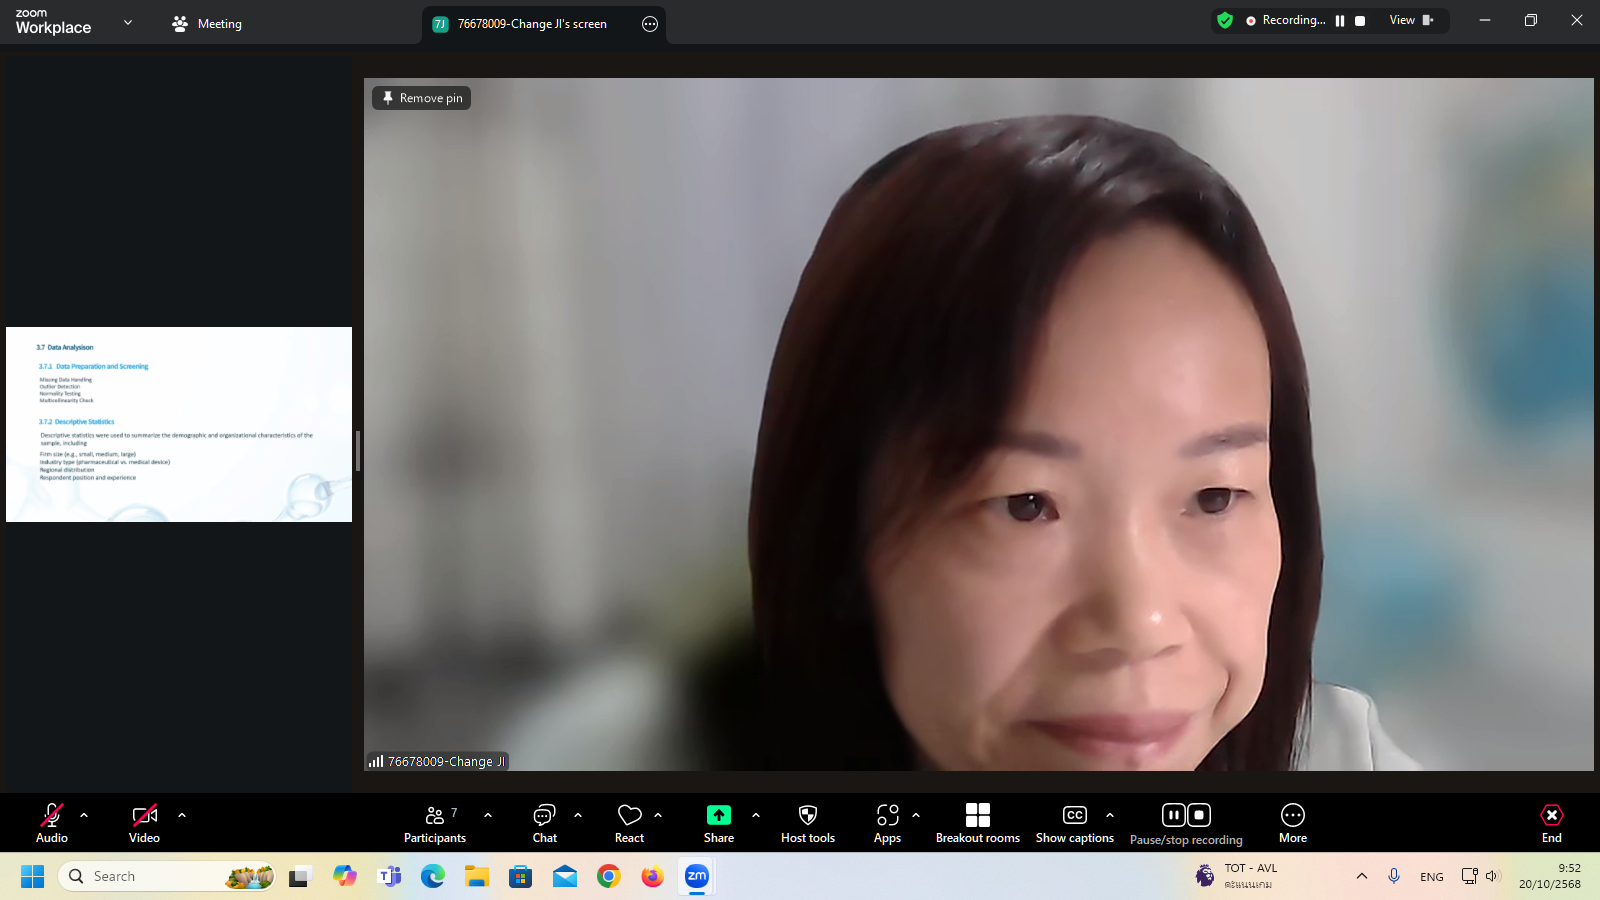Expand the Video options arrow
Screen dimensions: 1600x900
(182, 815)
